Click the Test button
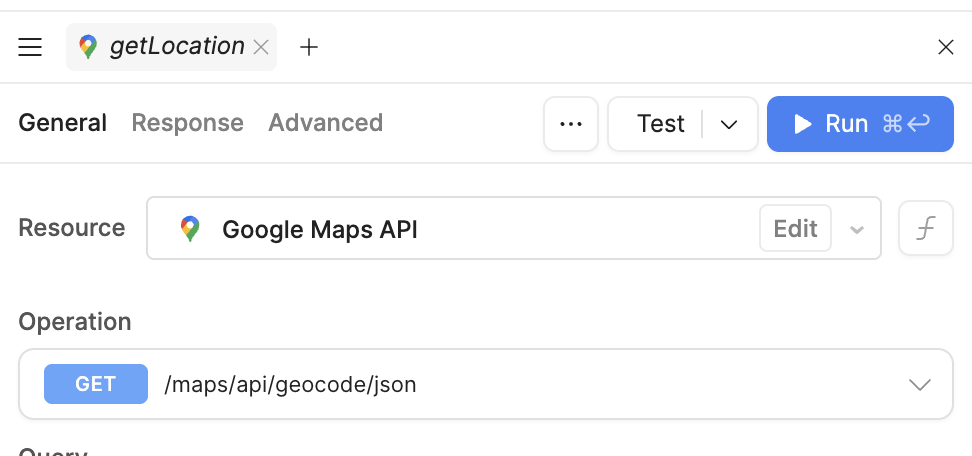The width and height of the screenshot is (972, 456). 660,124
